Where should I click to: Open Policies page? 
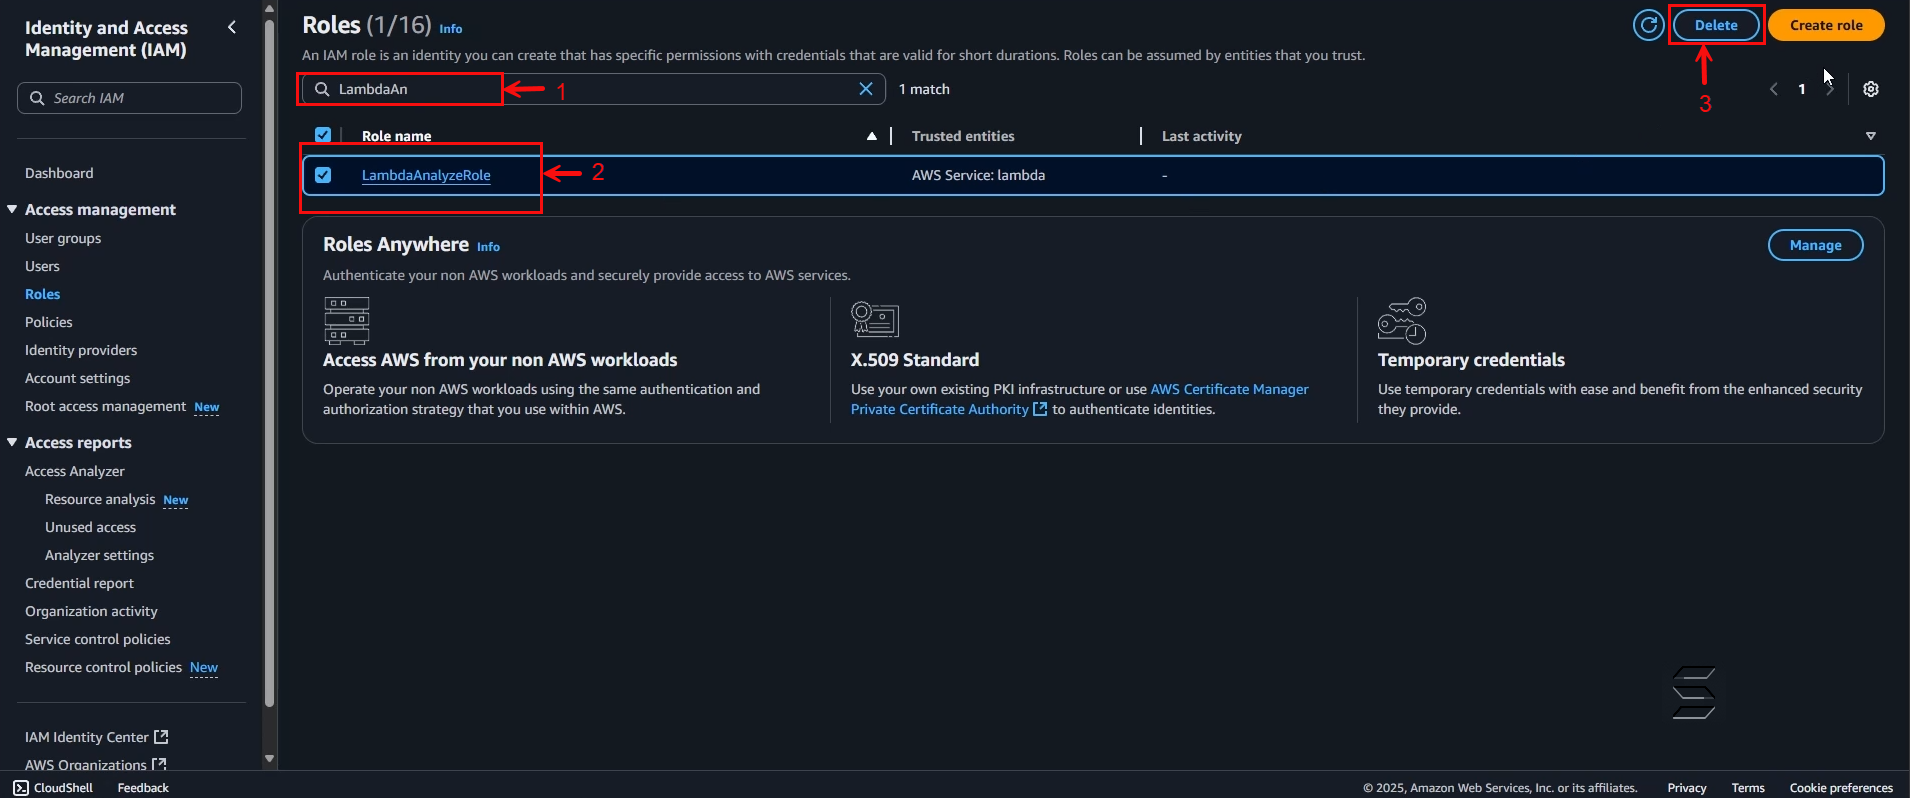click(x=49, y=322)
